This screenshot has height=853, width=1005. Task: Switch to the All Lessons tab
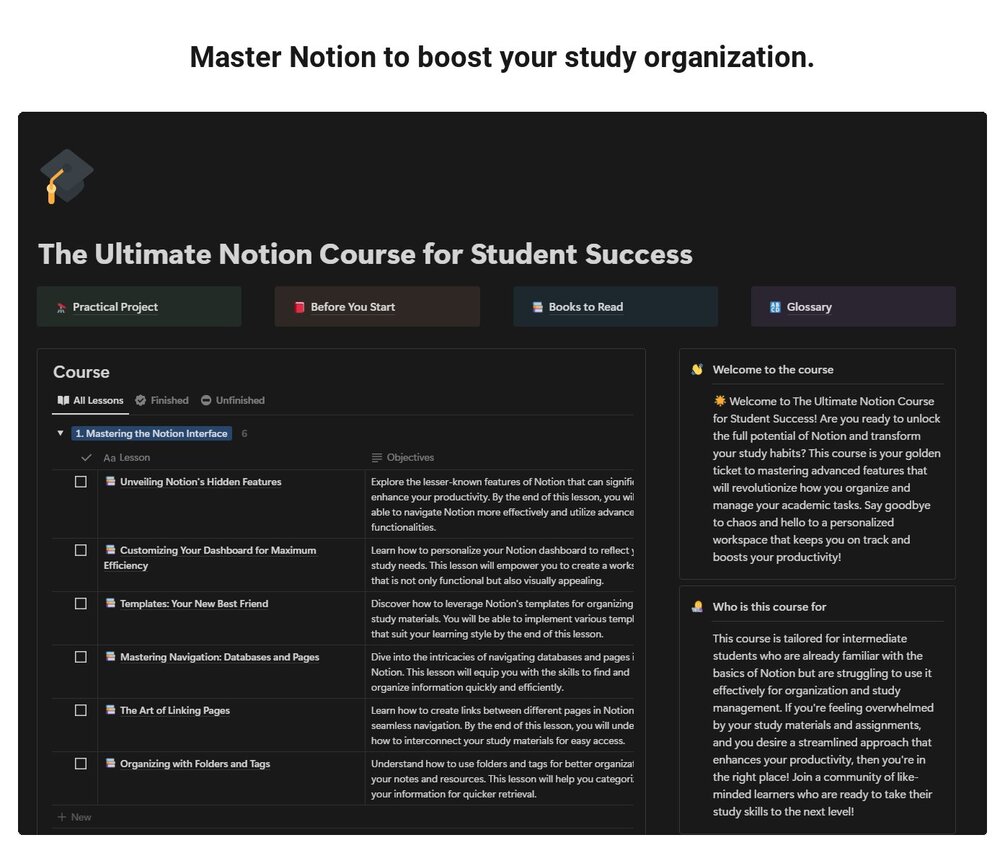coord(90,401)
